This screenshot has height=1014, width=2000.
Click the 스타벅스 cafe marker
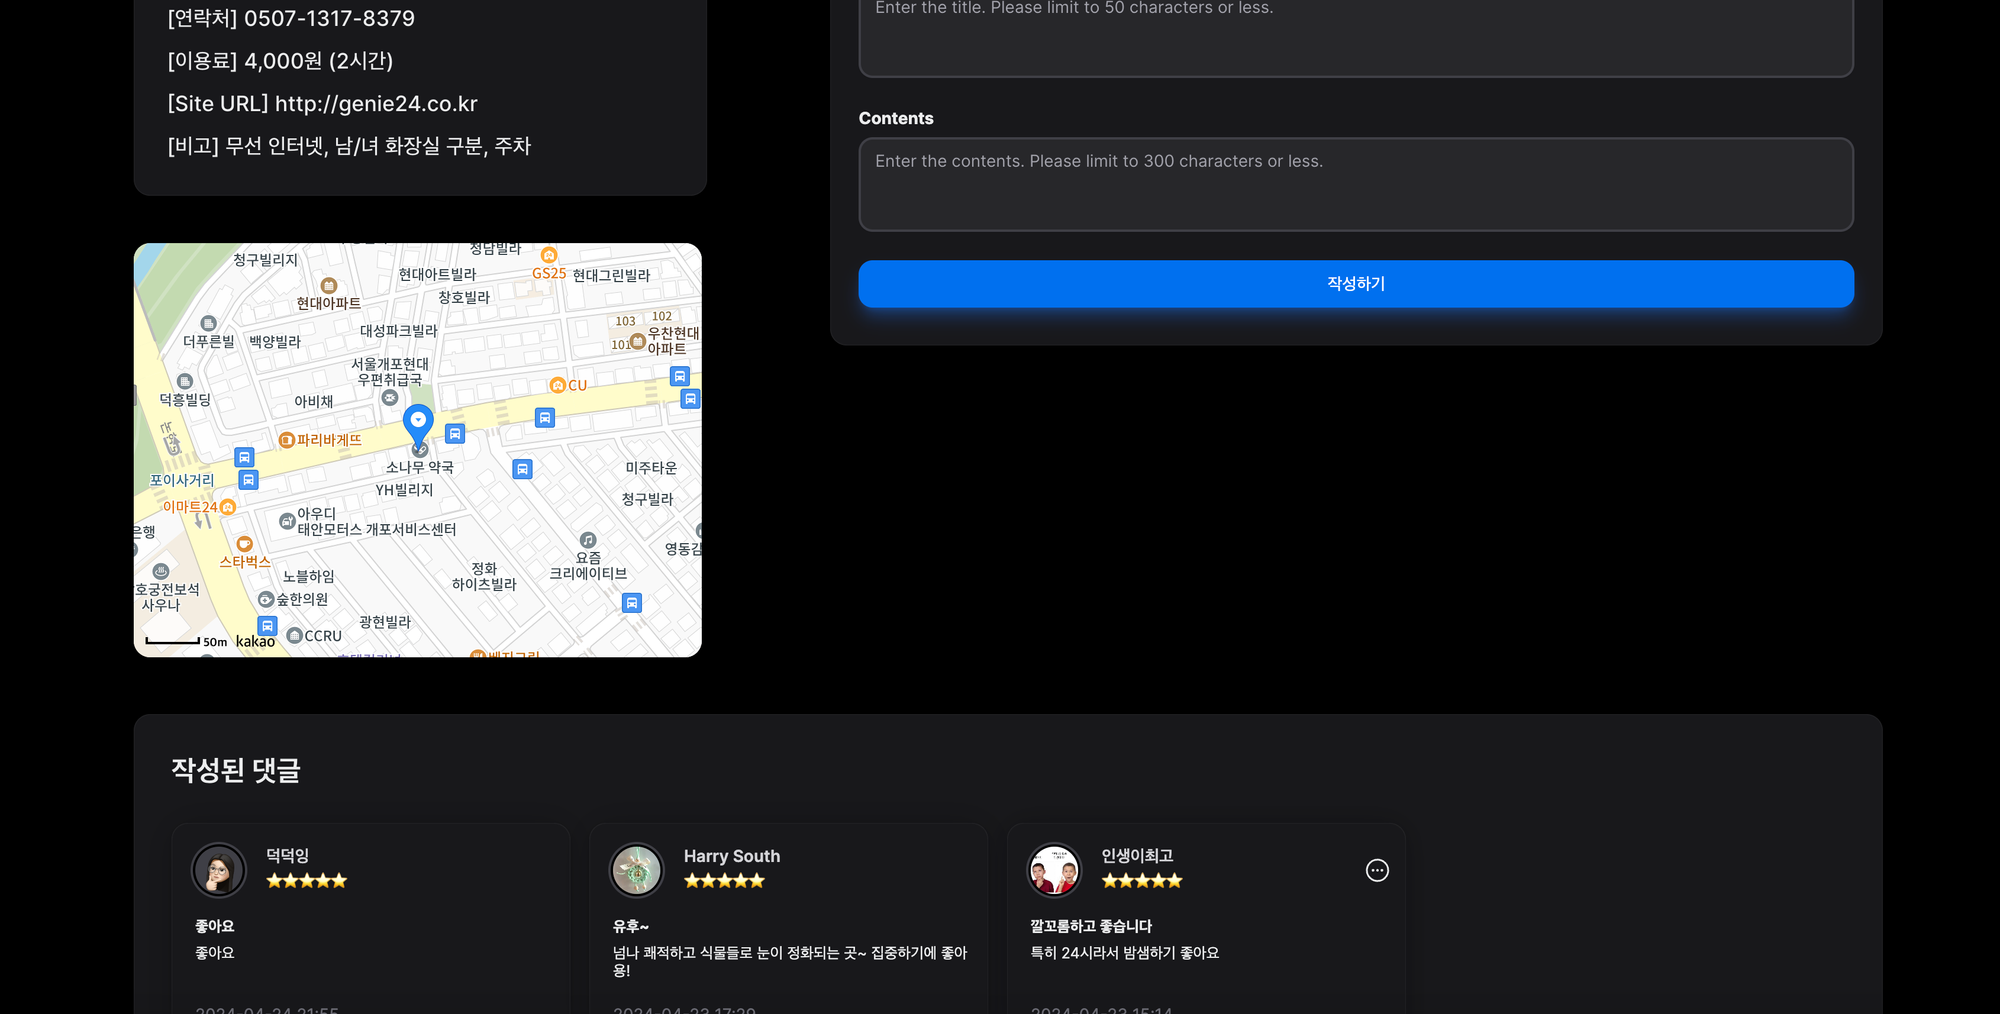pos(244,545)
